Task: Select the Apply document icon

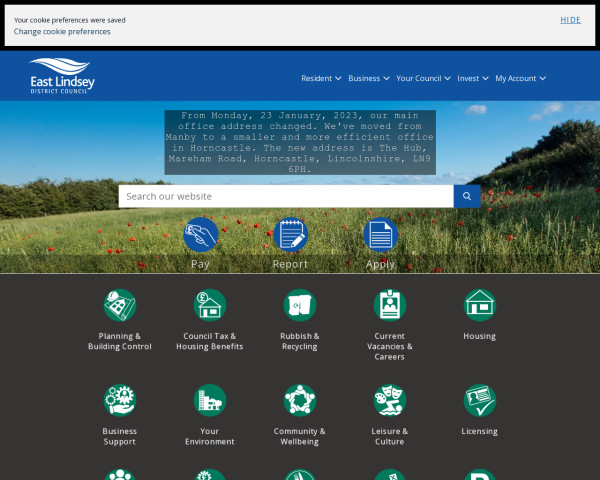Action: click(380, 235)
